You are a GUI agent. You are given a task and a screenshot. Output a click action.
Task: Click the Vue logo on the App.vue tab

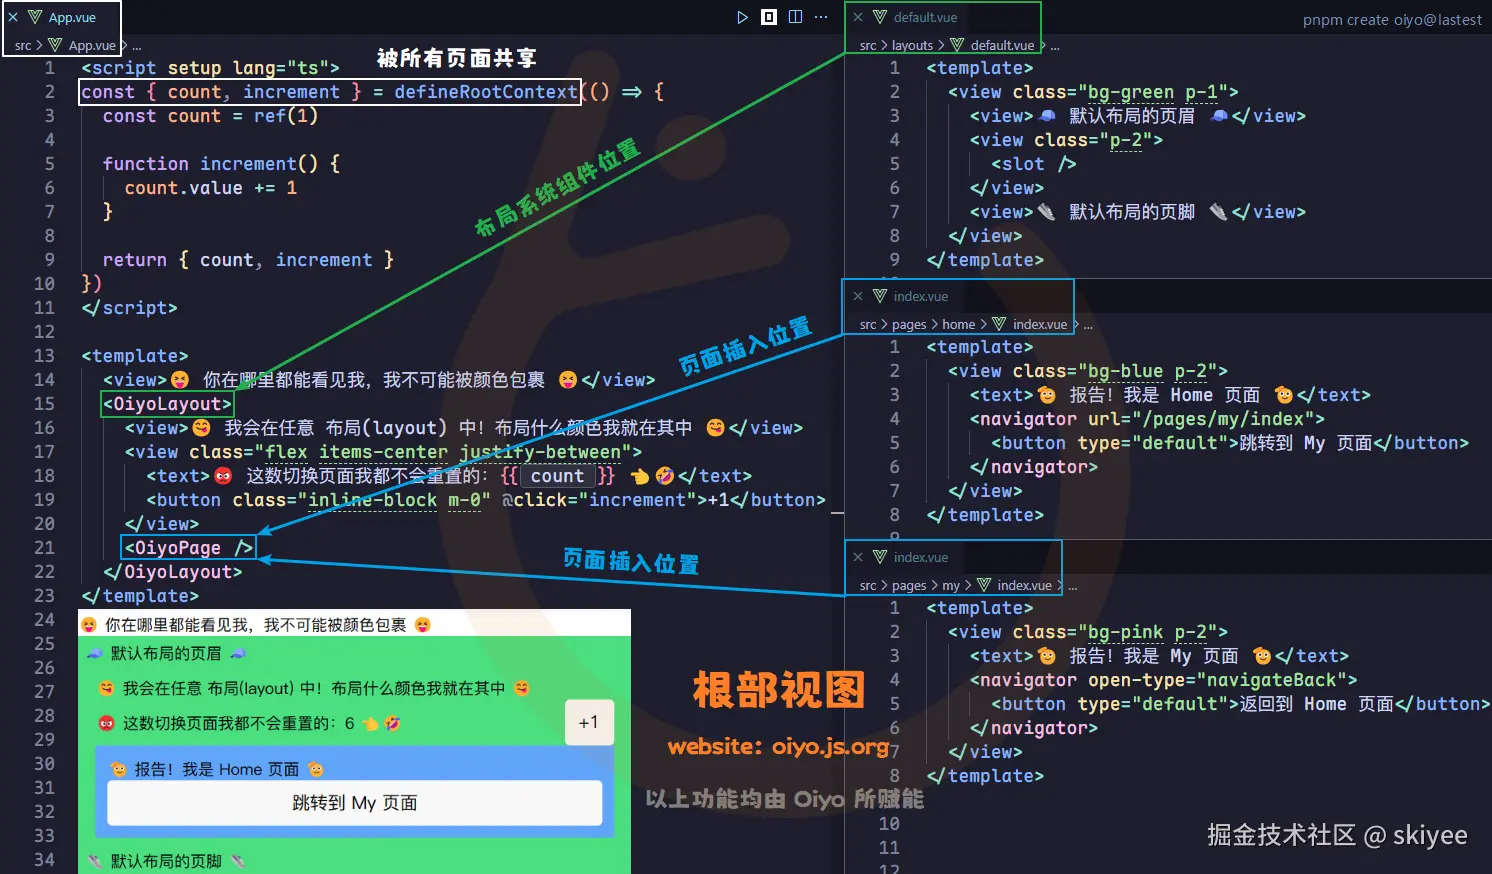point(35,17)
